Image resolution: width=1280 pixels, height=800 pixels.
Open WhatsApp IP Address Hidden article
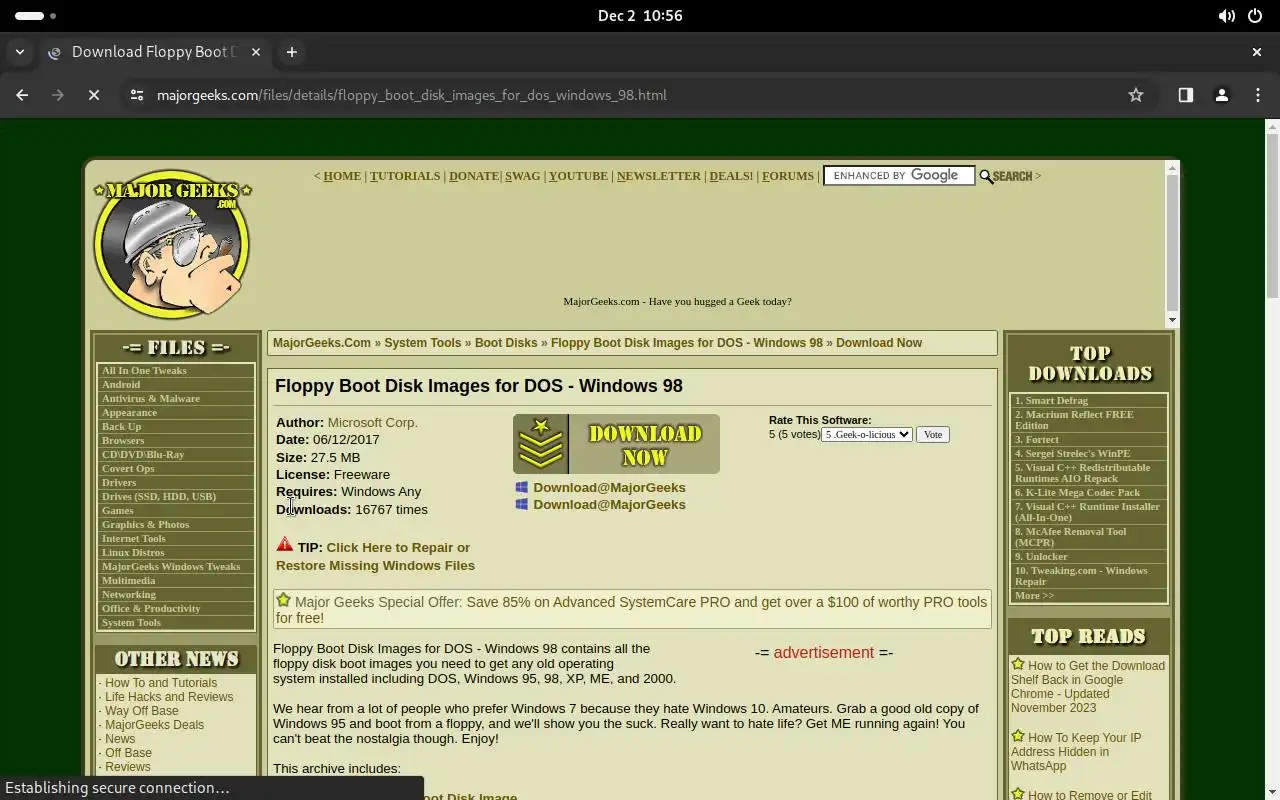(x=1076, y=752)
